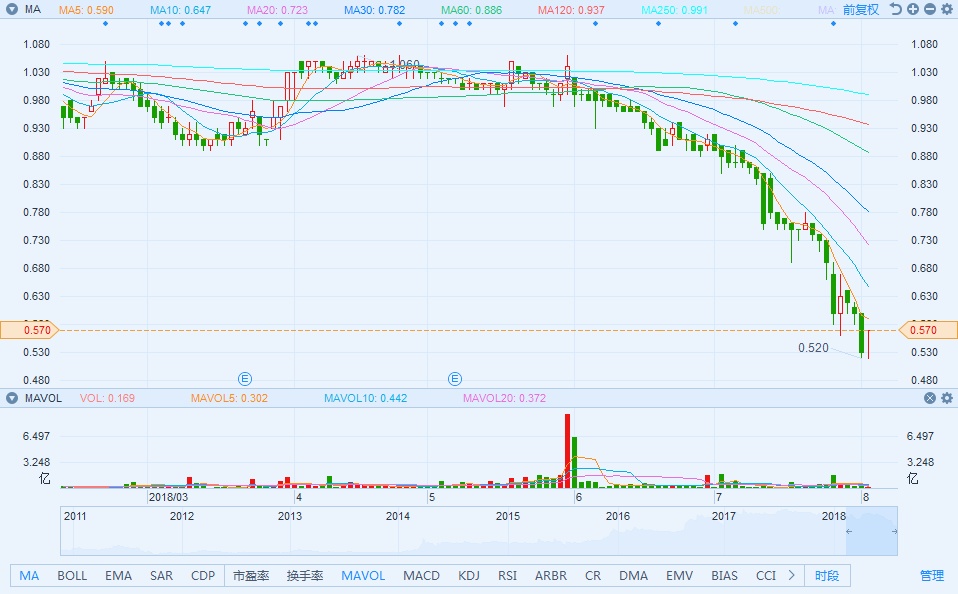Viewport: 958px width, 594px height.
Task: Click the faded MA500 legend label
Action: click(762, 10)
